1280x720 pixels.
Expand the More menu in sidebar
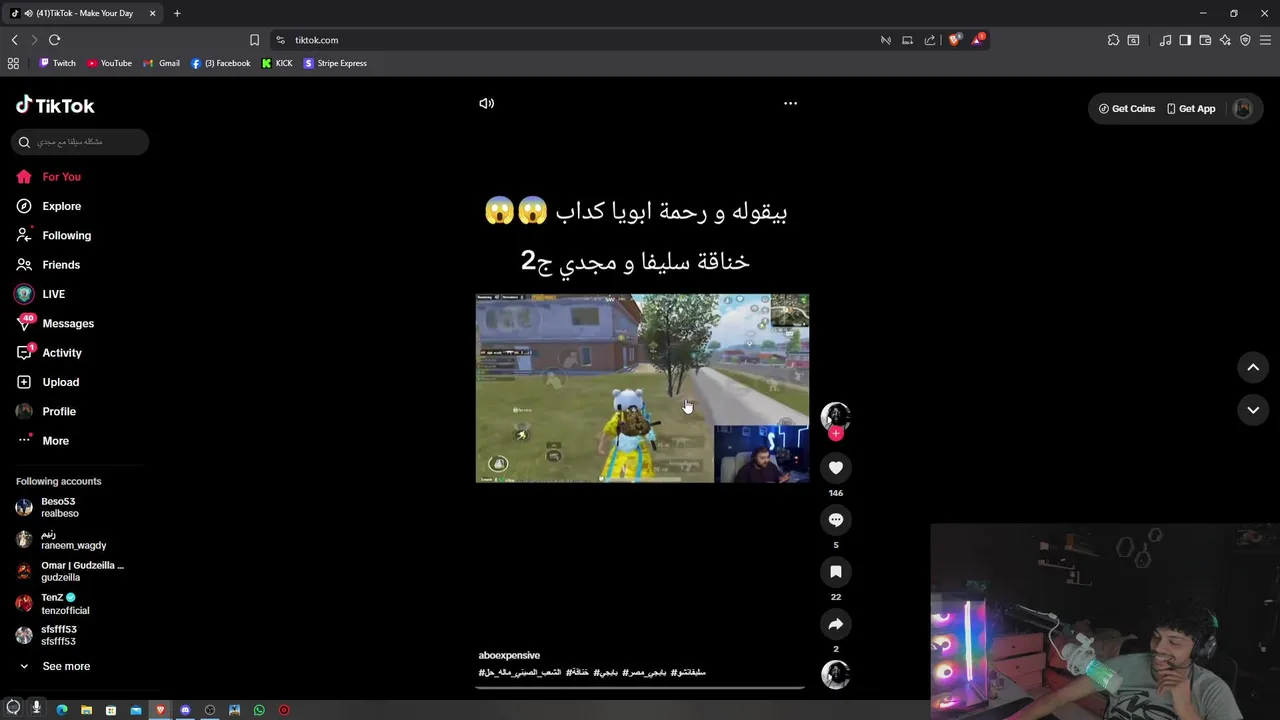tap(43, 441)
